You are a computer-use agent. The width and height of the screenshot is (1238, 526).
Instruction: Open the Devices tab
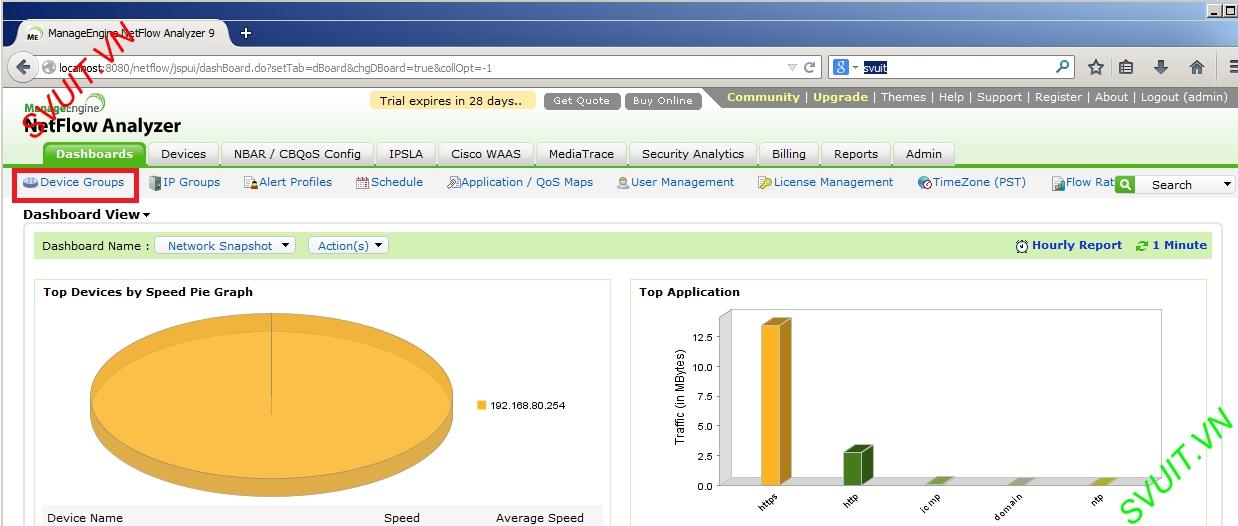[x=183, y=154]
